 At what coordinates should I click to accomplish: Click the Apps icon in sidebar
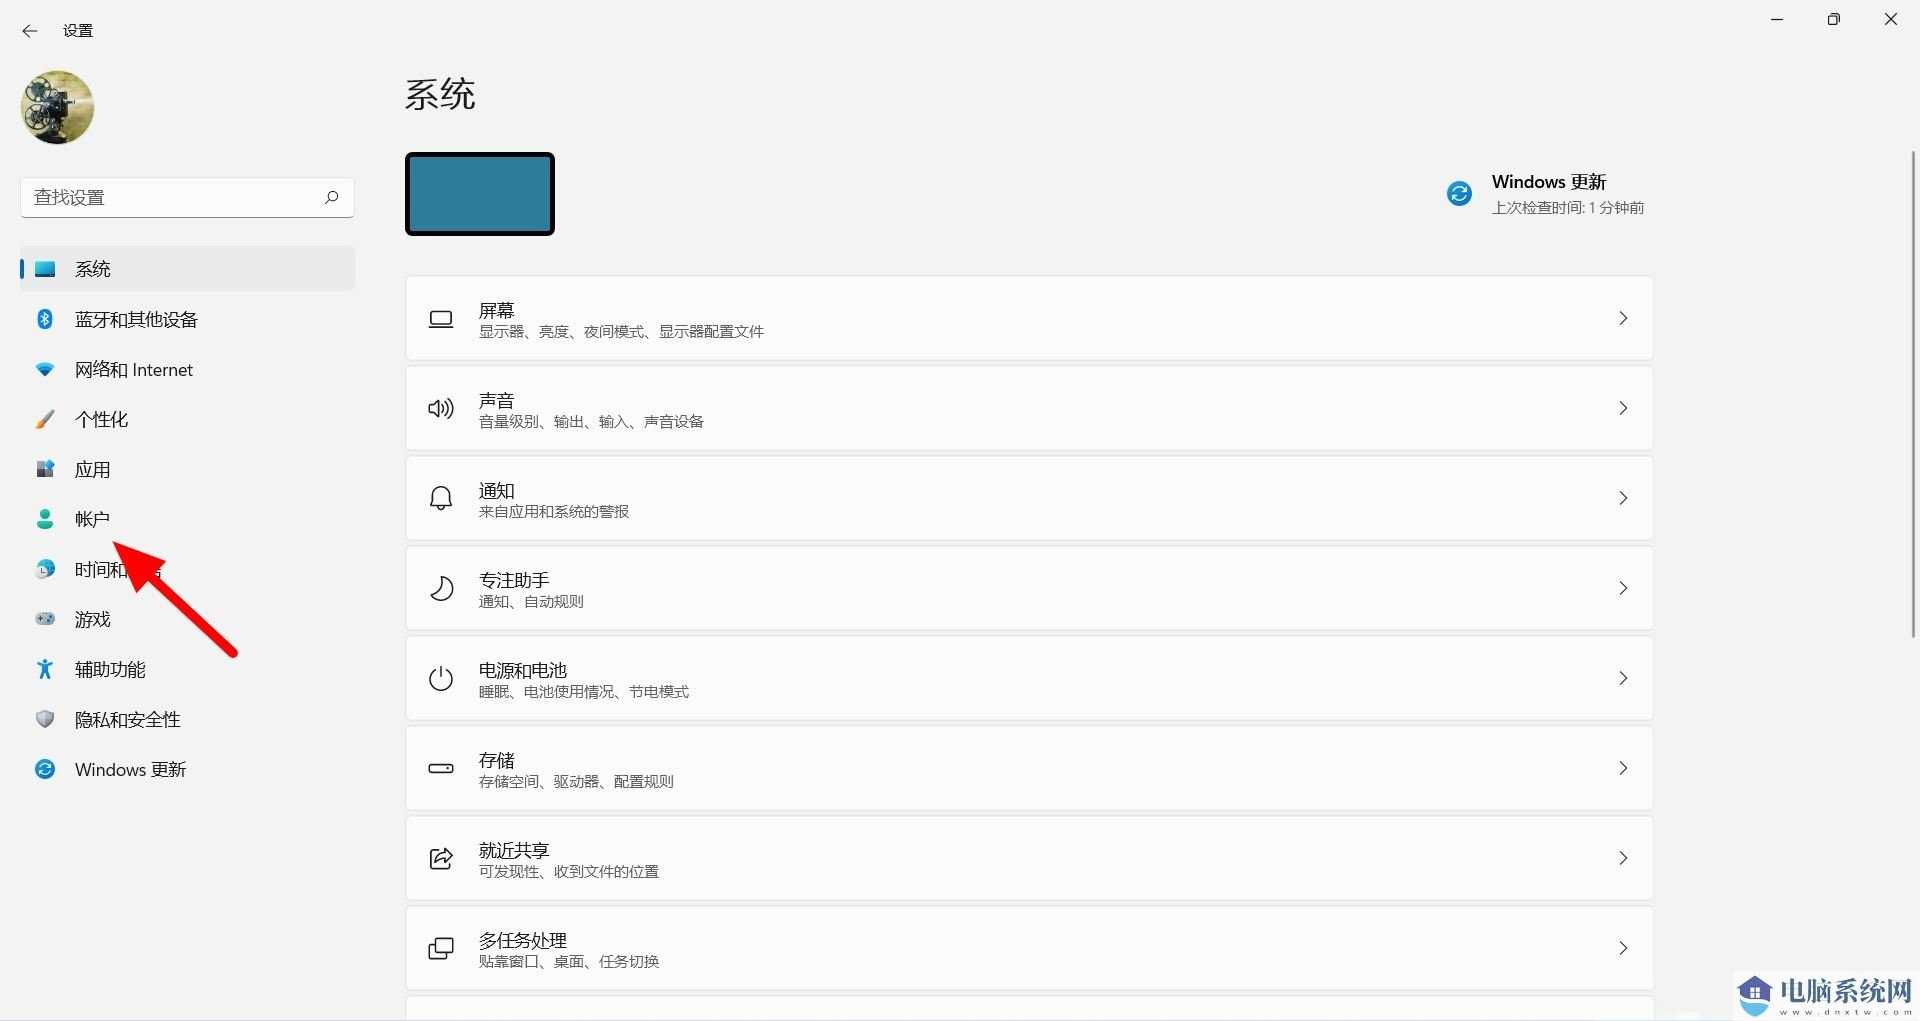pos(45,469)
